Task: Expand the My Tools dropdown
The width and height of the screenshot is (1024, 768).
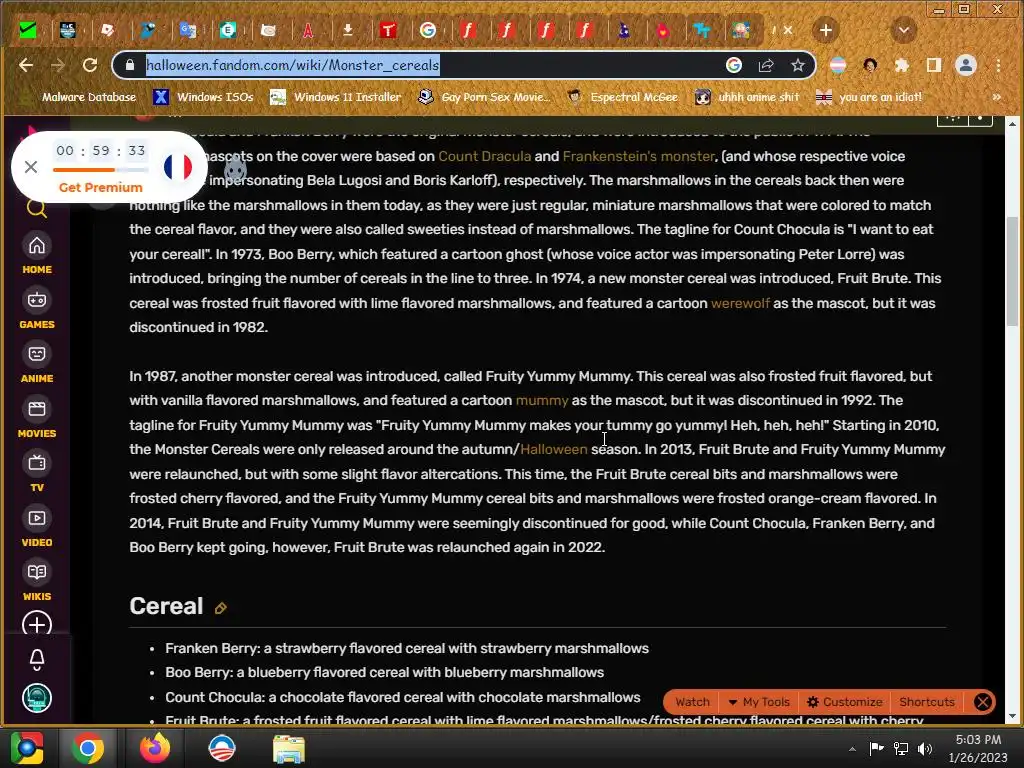Action: pos(759,702)
